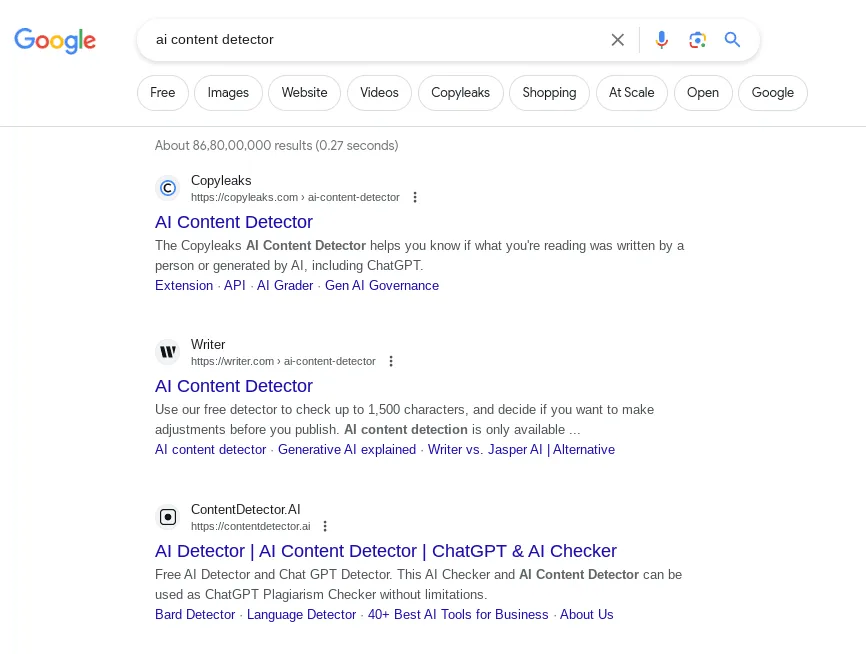The height and width of the screenshot is (654, 866).
Task: Open the Bard Detector sitelink
Action: [195, 614]
